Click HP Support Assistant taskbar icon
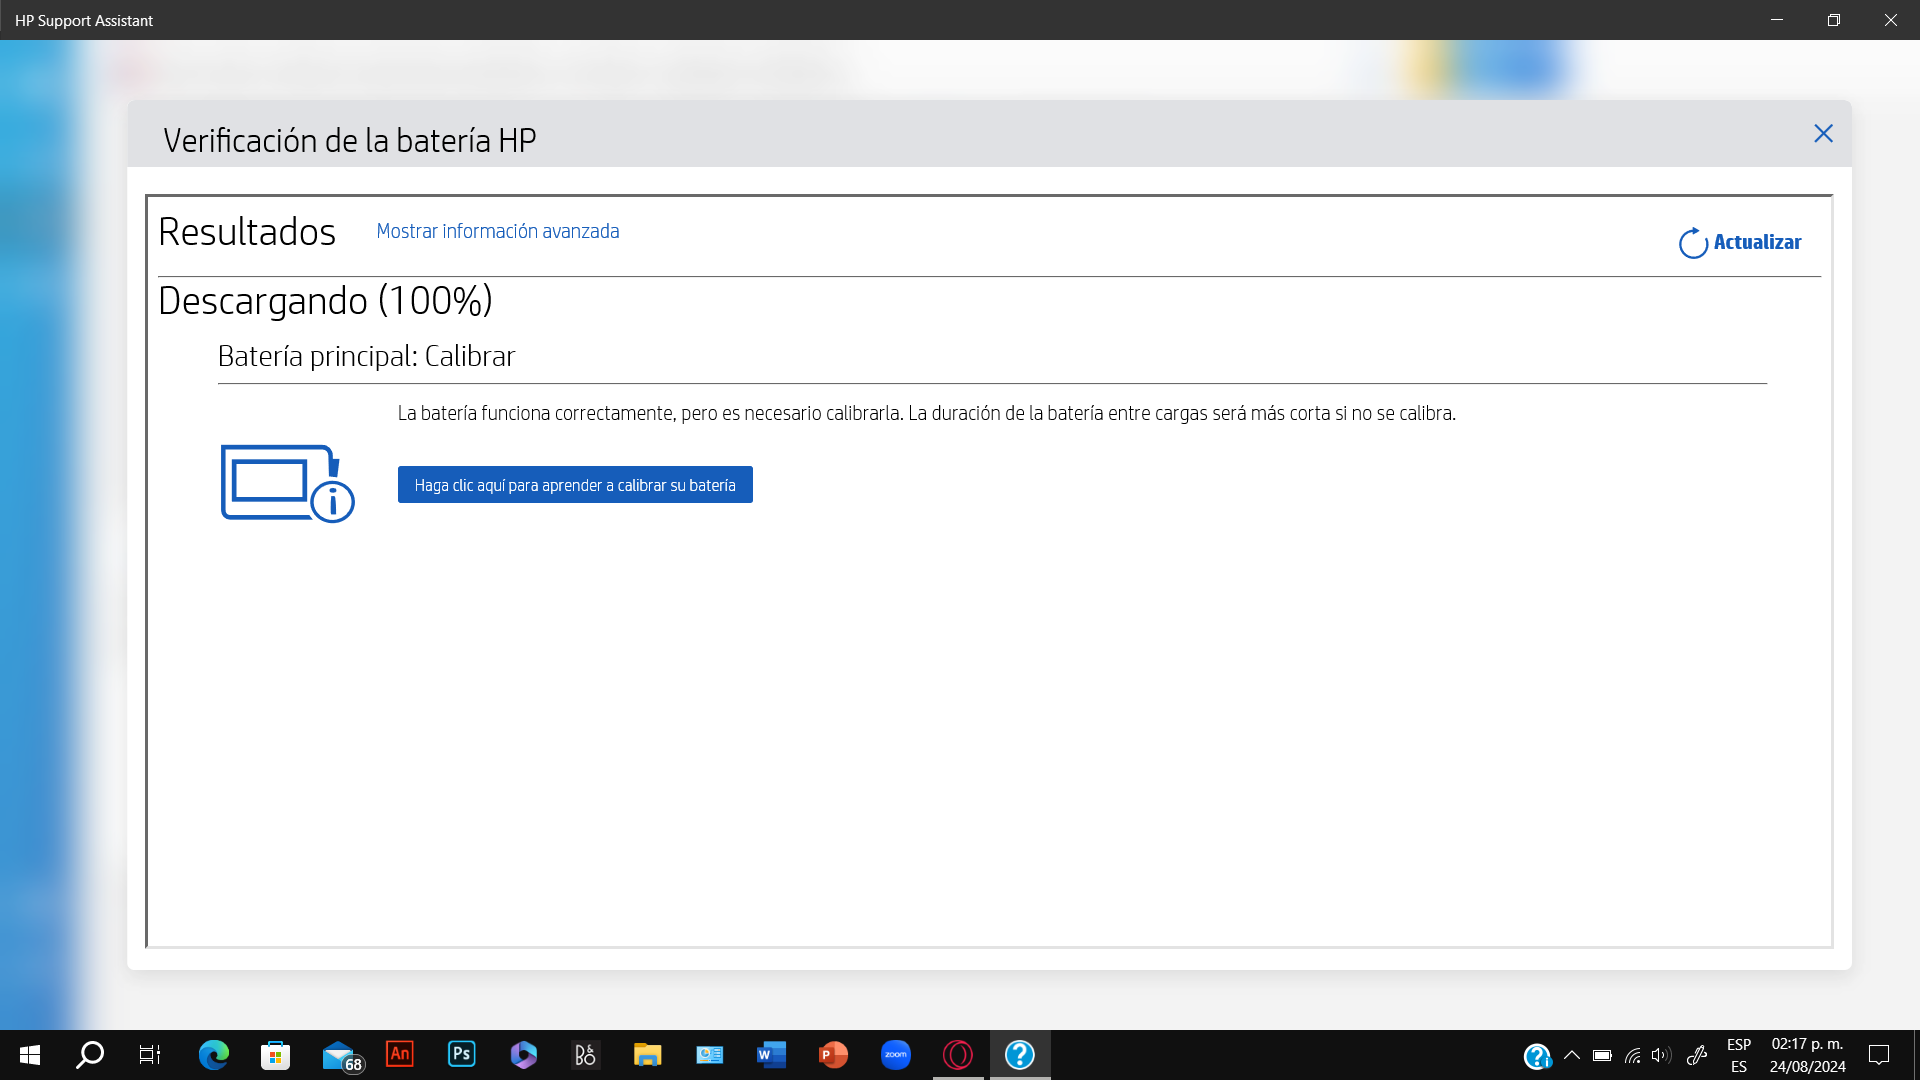Screen dimensions: 1920x1080 coord(1019,1054)
